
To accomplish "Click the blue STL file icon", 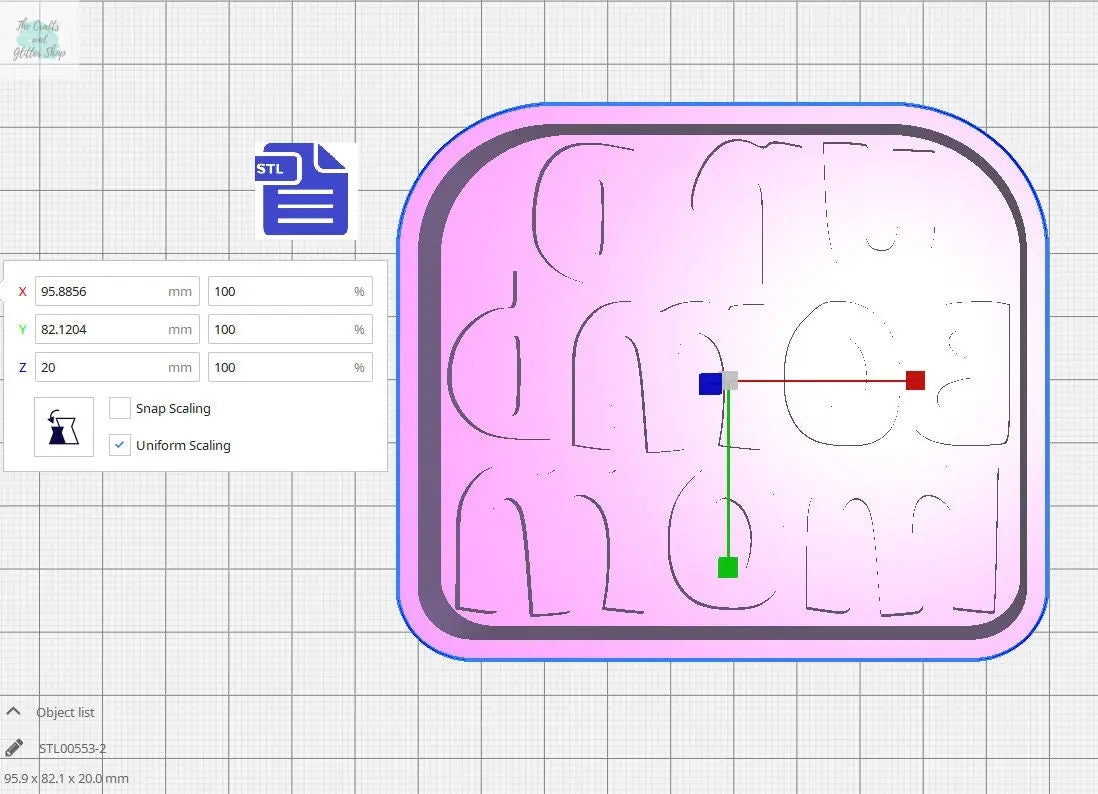I will pyautogui.click(x=305, y=190).
